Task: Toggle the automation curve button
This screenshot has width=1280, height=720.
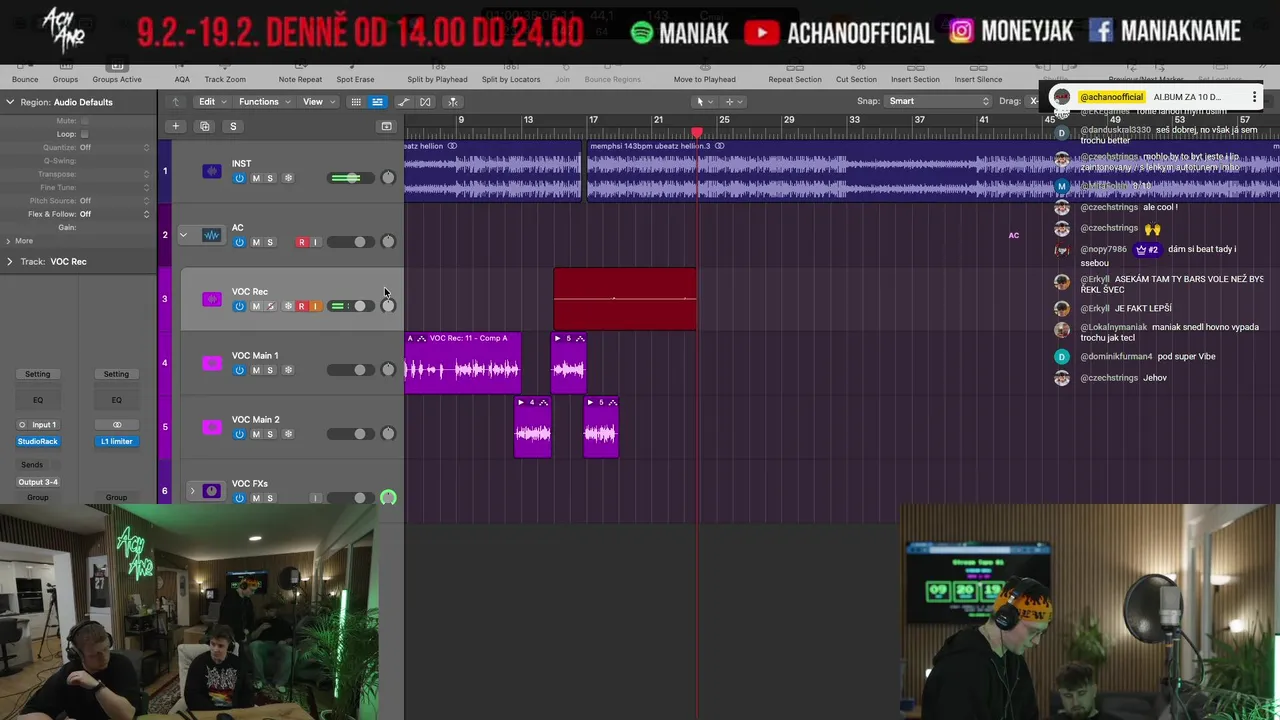Action: pos(403,102)
